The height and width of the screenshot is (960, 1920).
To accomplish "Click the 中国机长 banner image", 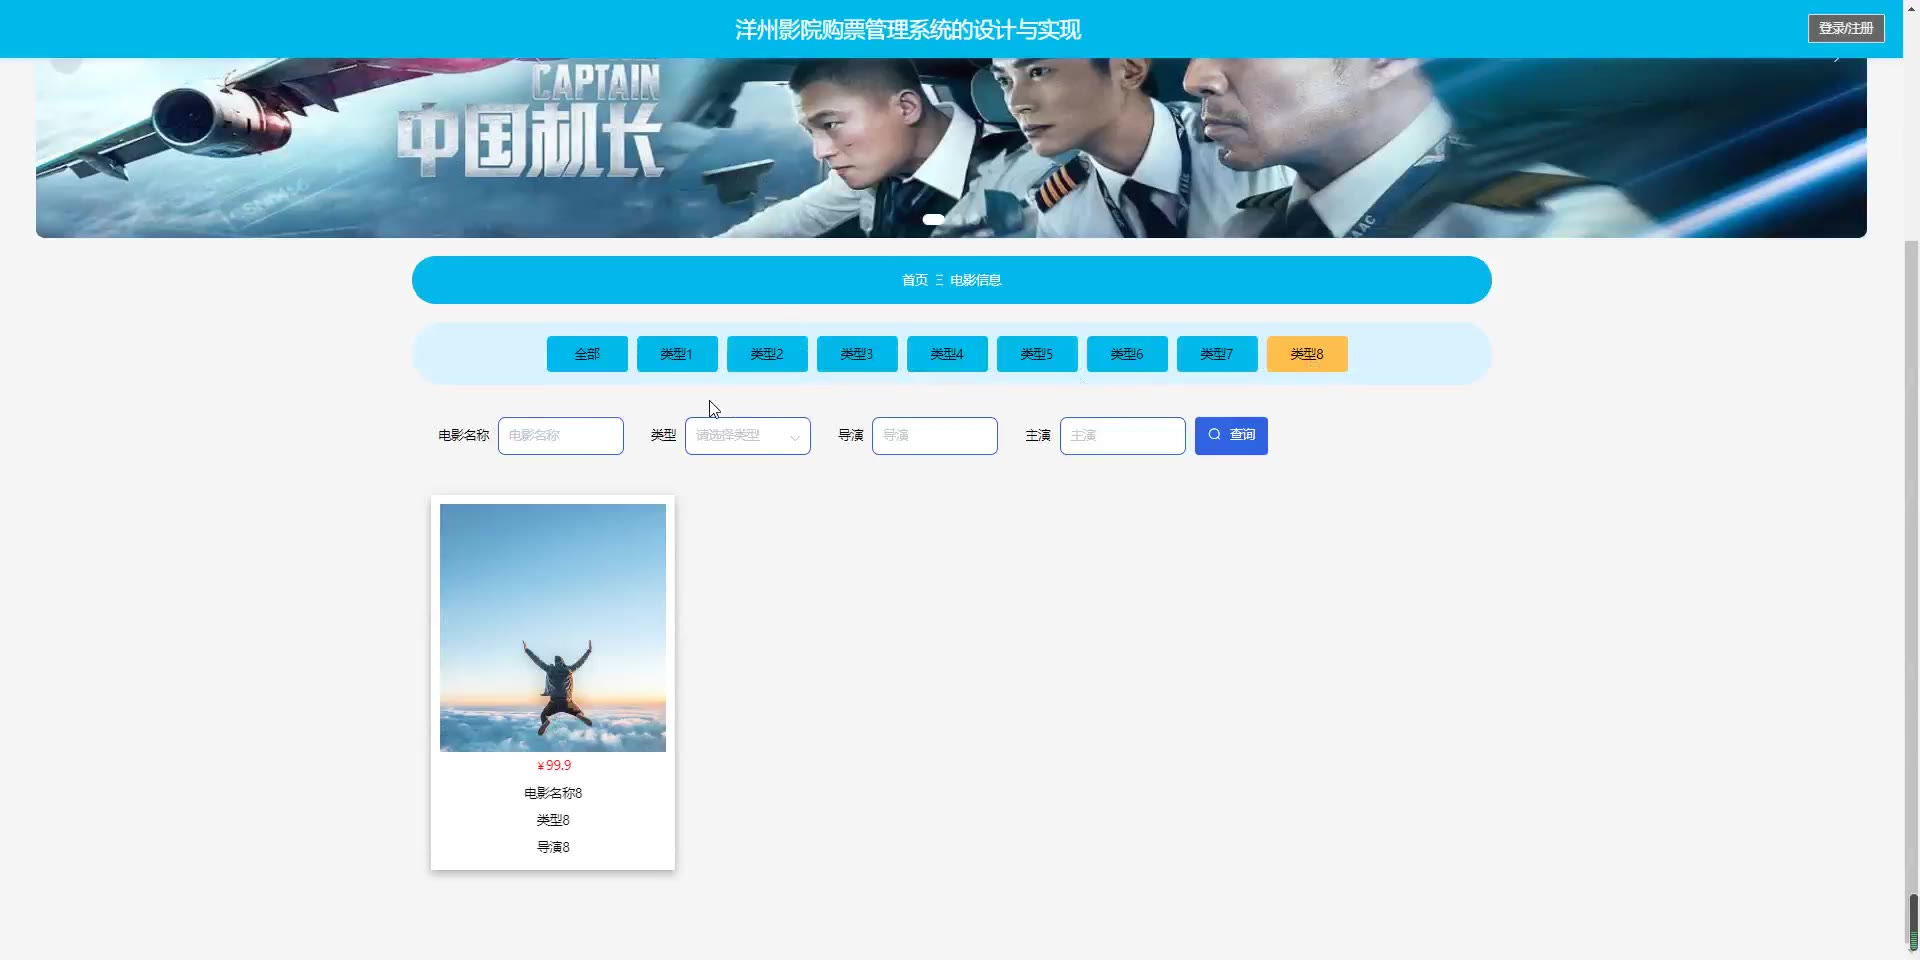I will pyautogui.click(x=951, y=147).
